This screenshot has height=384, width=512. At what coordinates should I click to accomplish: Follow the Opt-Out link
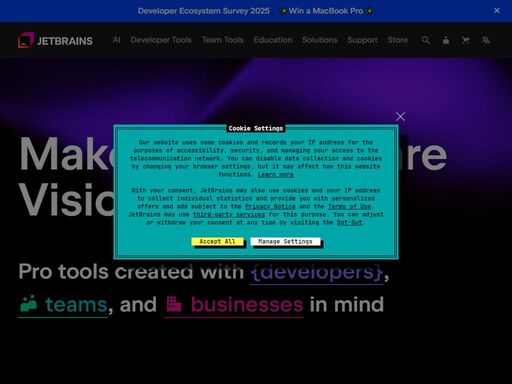(x=349, y=222)
